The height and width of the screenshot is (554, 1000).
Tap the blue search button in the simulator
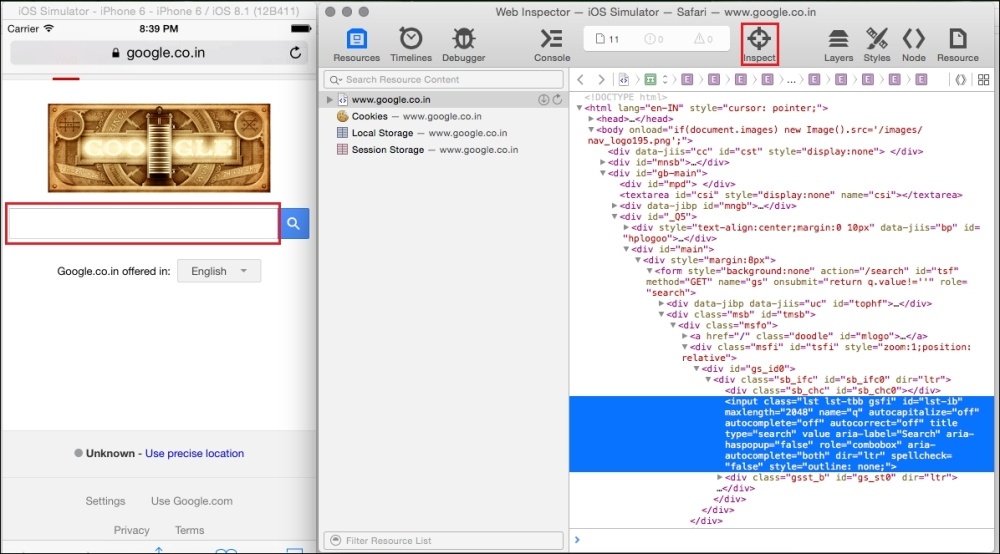(x=295, y=223)
